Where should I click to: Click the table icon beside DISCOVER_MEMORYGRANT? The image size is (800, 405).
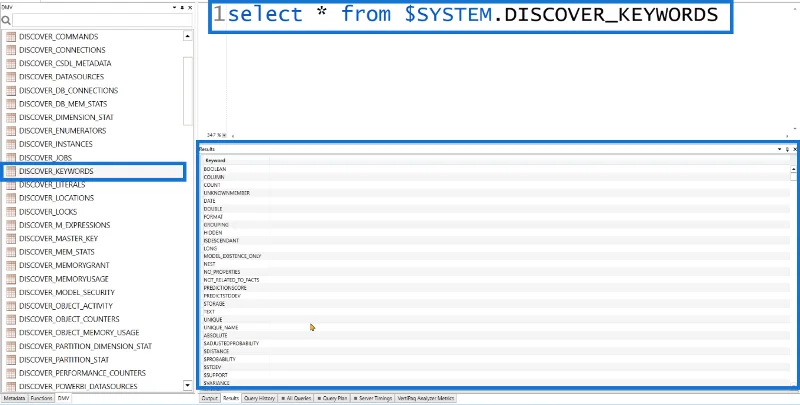[11, 265]
